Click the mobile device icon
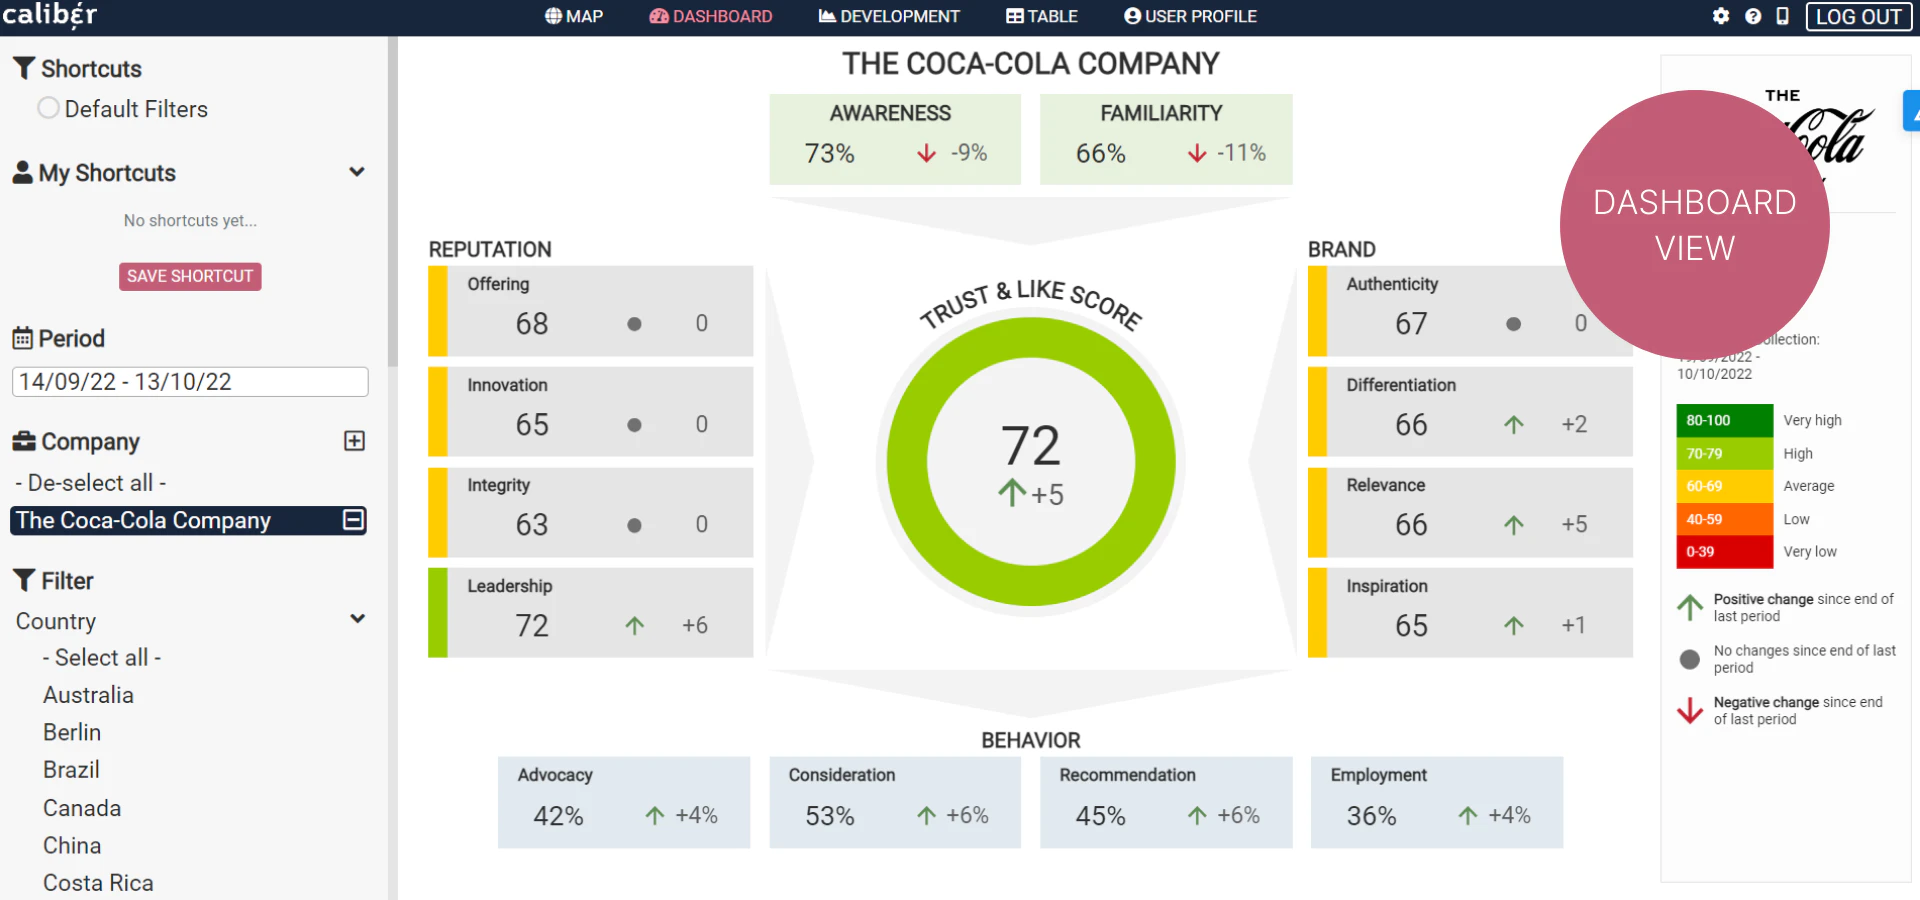Viewport: 1920px width, 900px height. (x=1782, y=16)
